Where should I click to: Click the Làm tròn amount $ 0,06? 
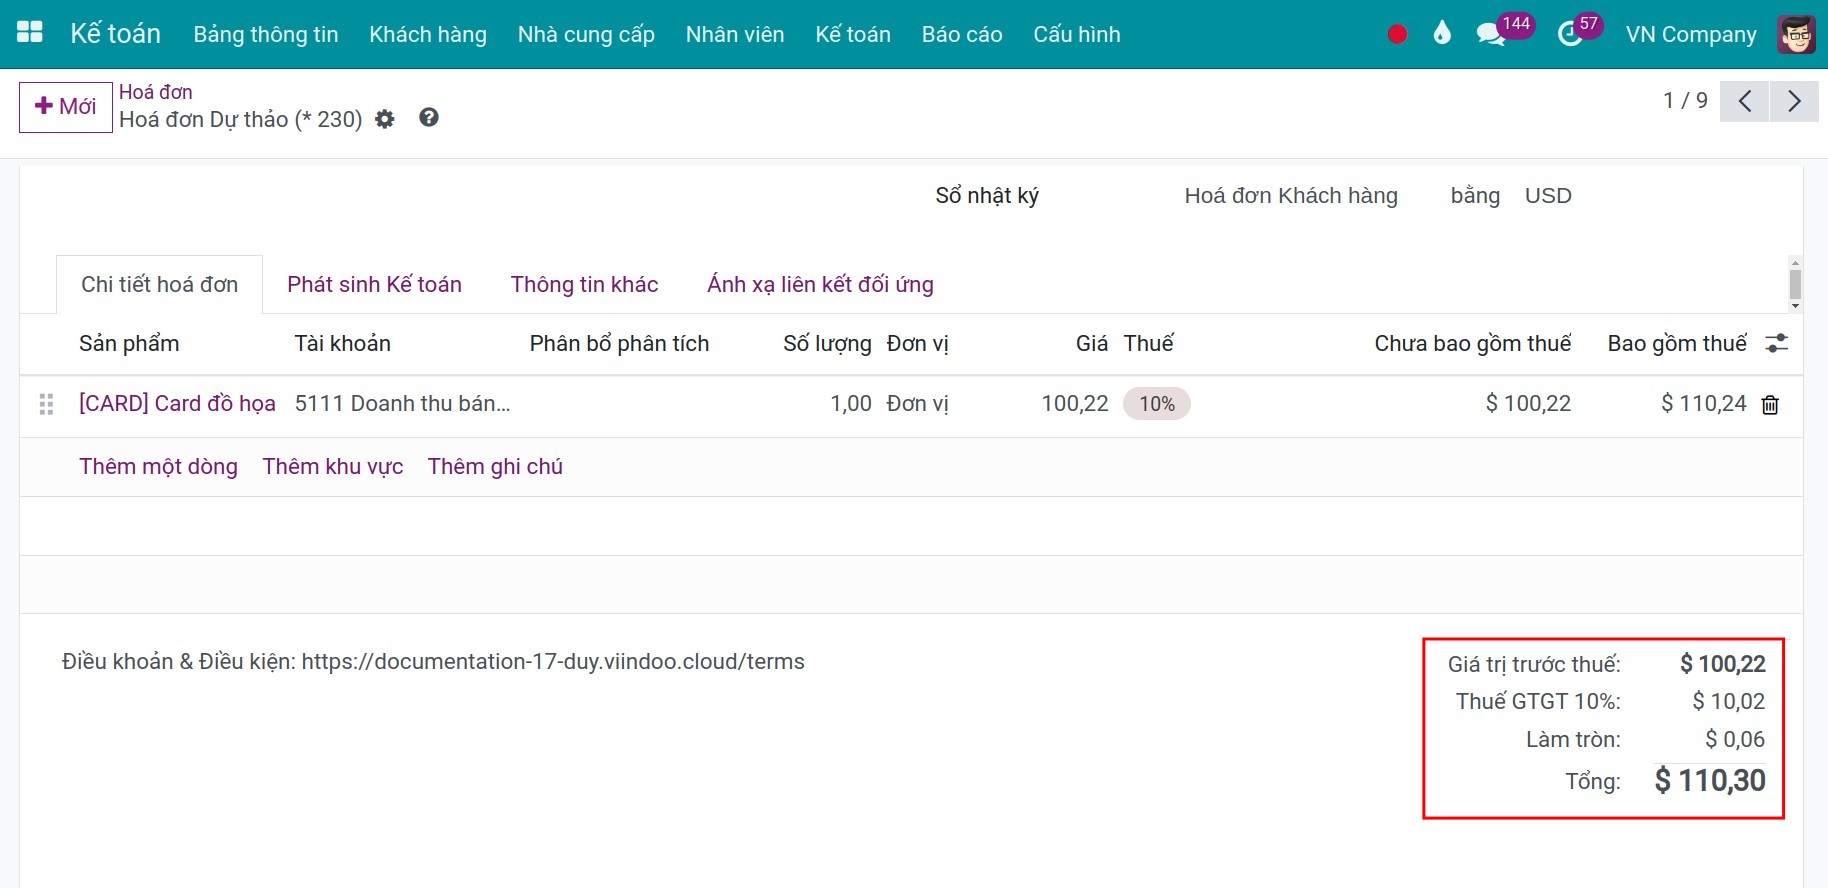[1735, 740]
